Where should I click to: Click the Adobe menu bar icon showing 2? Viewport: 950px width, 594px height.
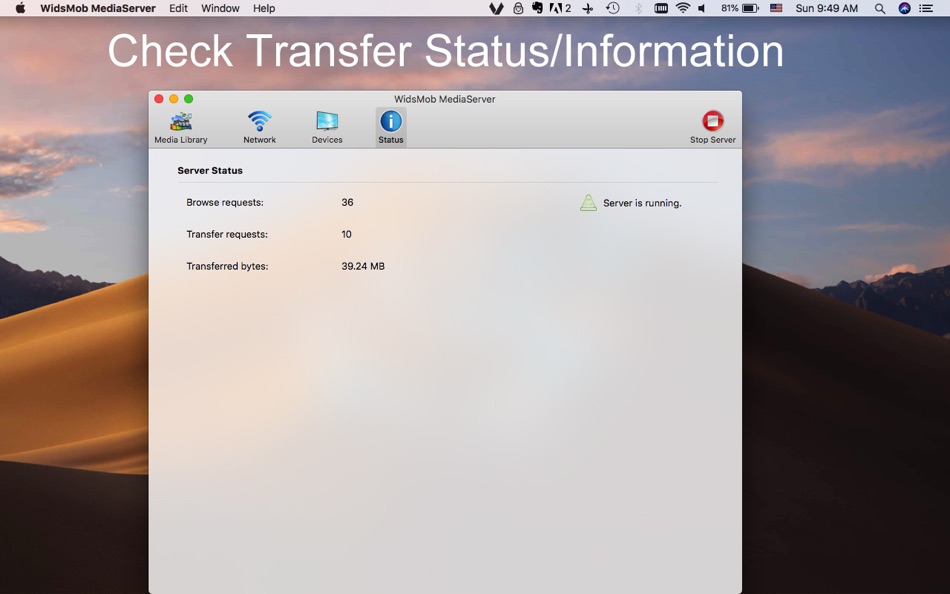pos(560,8)
